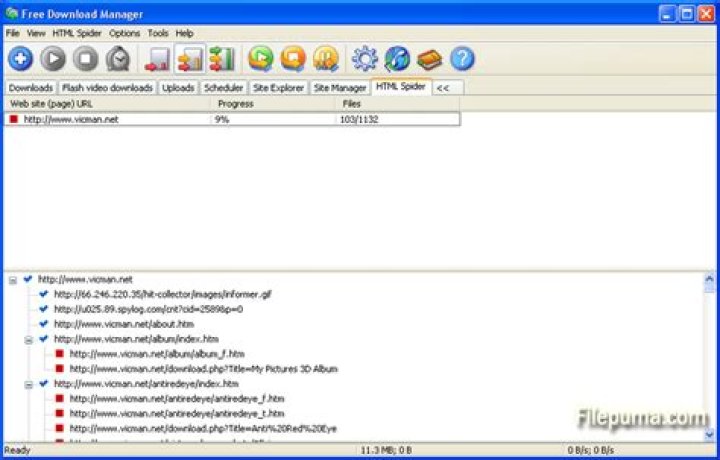Click the Free Download Manager title bar icon

pyautogui.click(x=11, y=13)
